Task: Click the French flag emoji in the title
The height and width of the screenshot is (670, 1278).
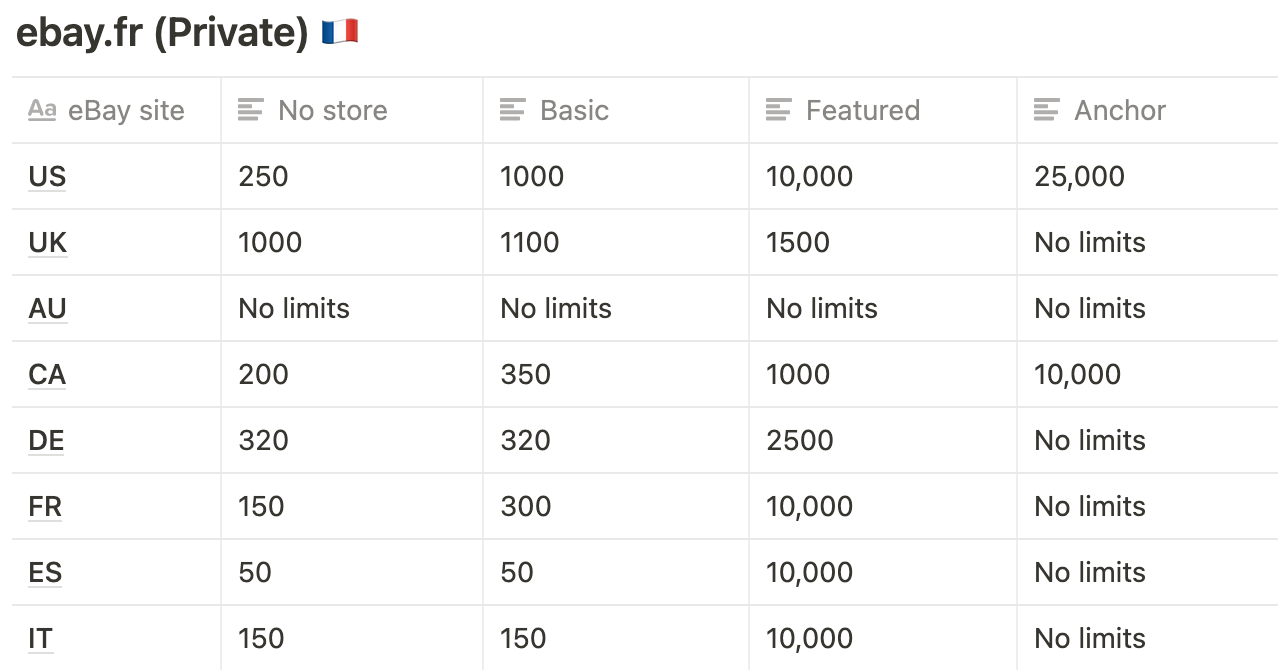Action: pyautogui.click(x=340, y=33)
